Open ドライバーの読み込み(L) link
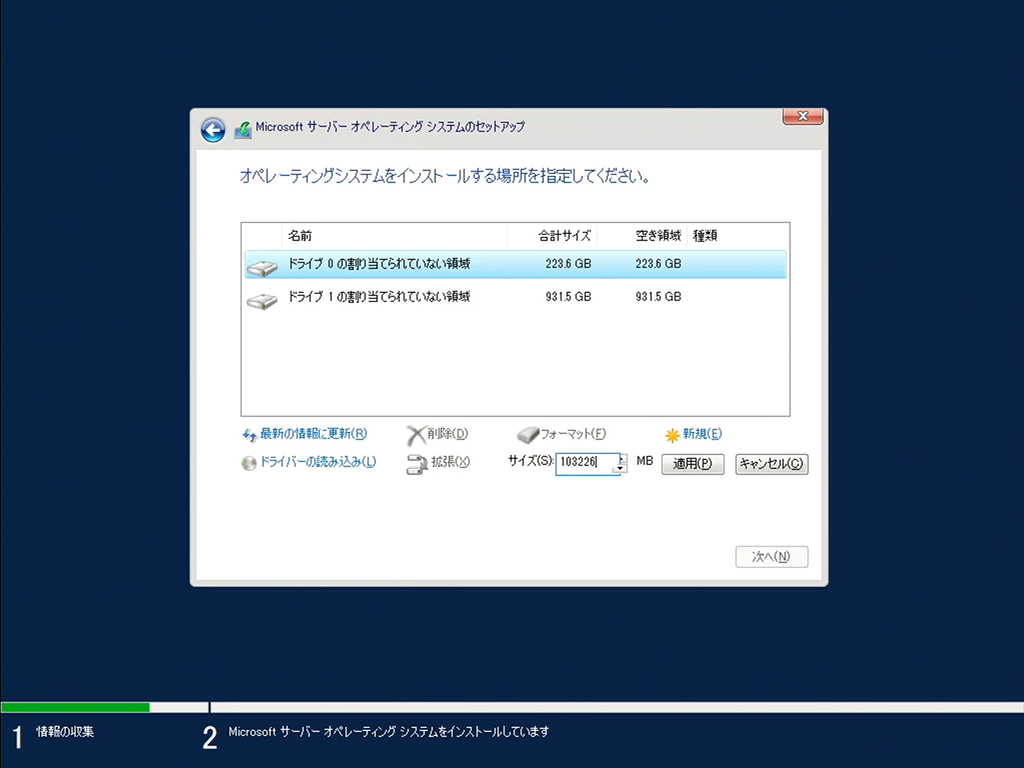Screen dimensions: 1024x768 [318, 462]
